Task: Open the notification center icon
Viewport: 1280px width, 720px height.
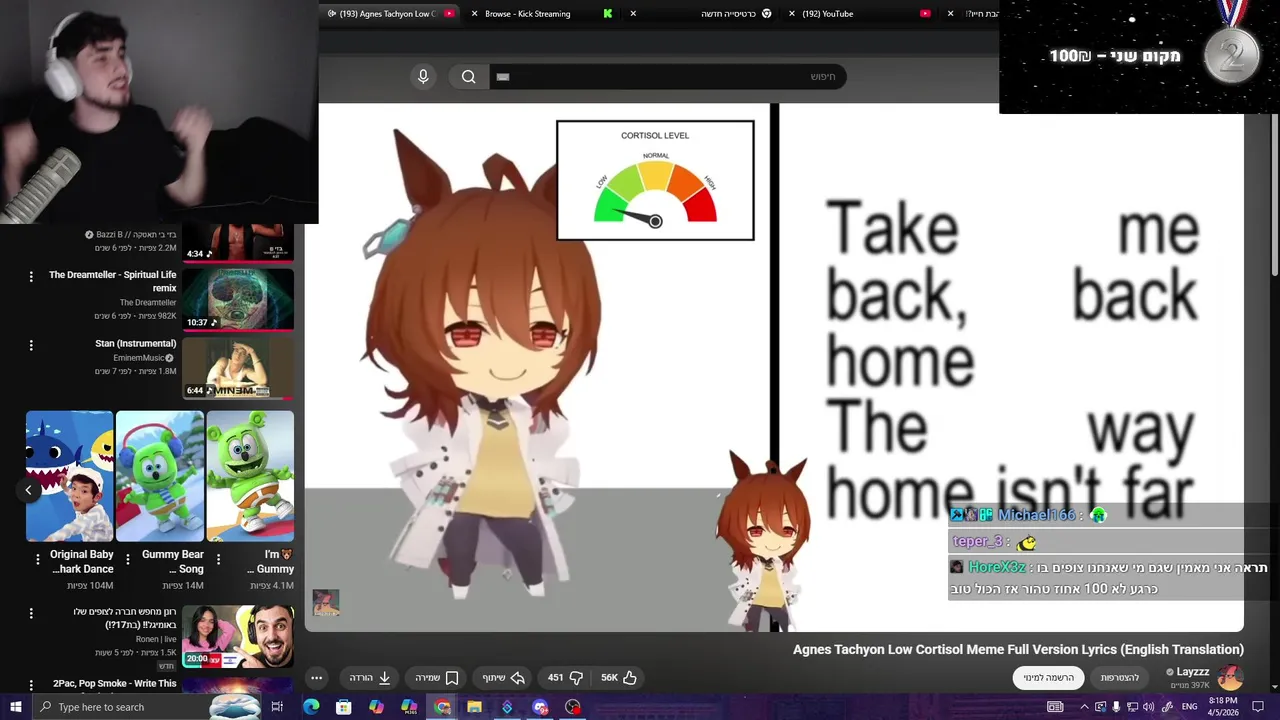Action: [1258, 707]
